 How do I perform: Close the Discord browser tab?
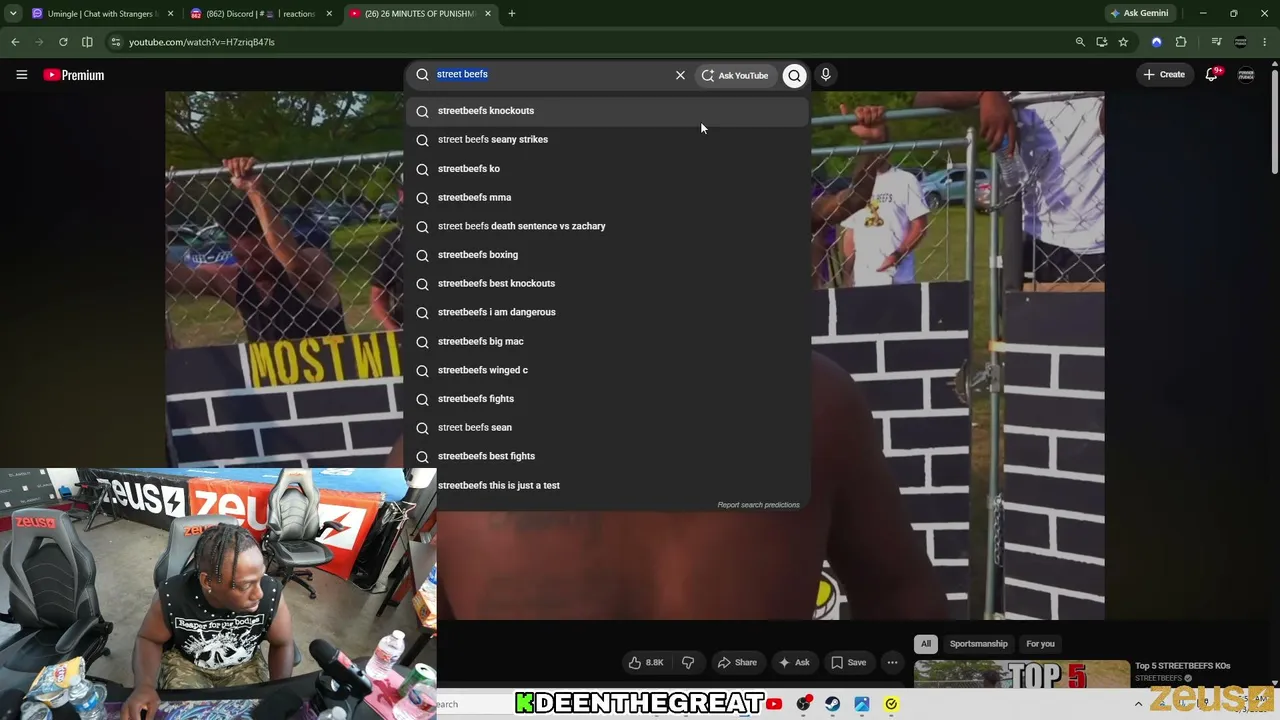(329, 14)
